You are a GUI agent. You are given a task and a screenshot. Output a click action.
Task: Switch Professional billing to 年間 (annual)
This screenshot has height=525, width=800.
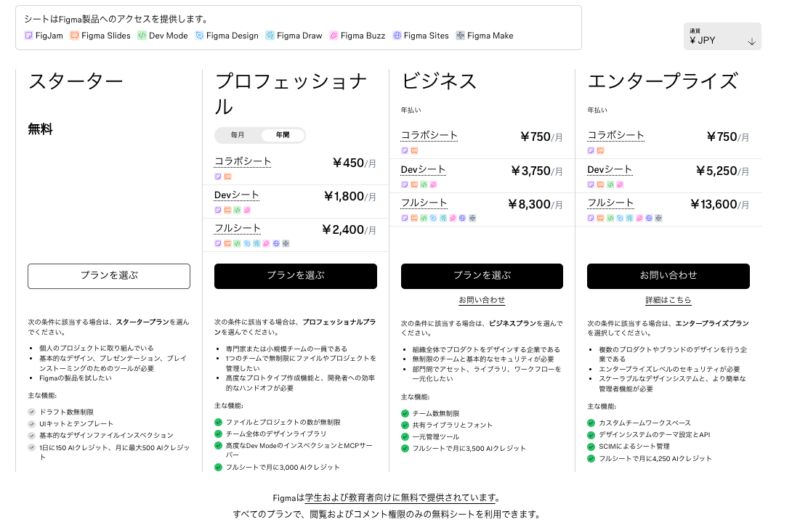pyautogui.click(x=282, y=135)
